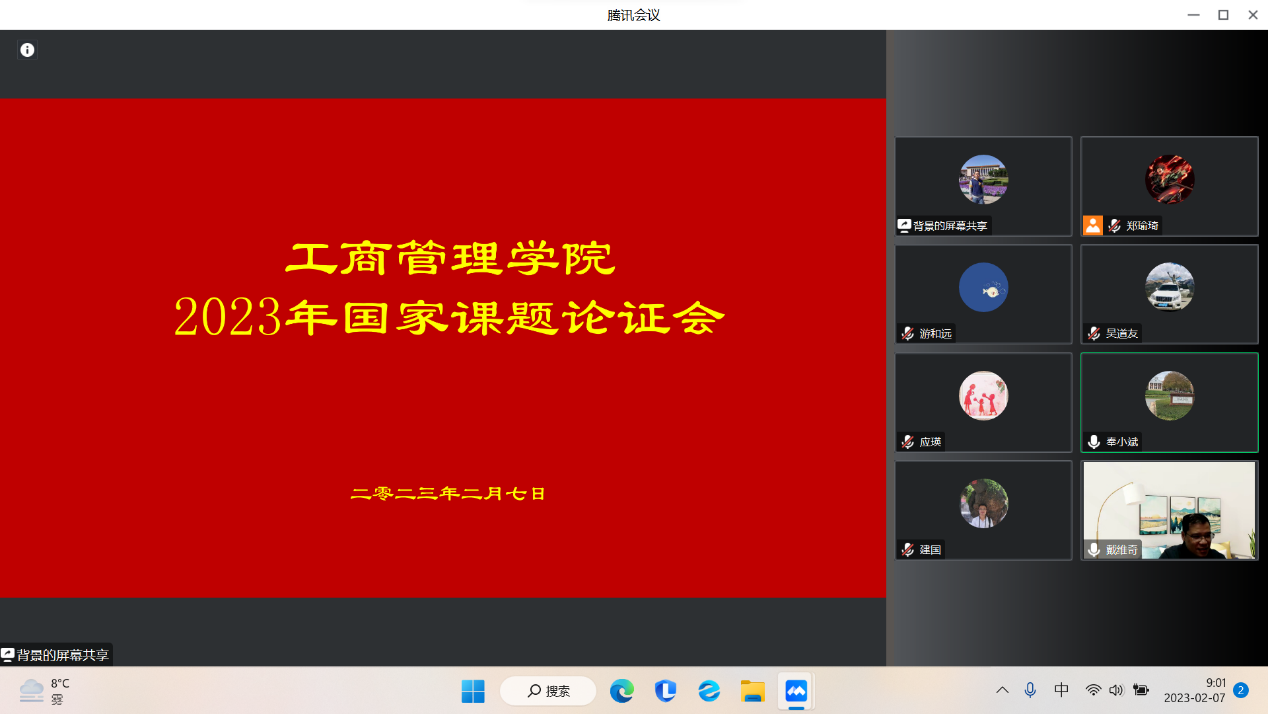Click the muted mic icon beside 建国
The width and height of the screenshot is (1268, 714).
pos(908,550)
